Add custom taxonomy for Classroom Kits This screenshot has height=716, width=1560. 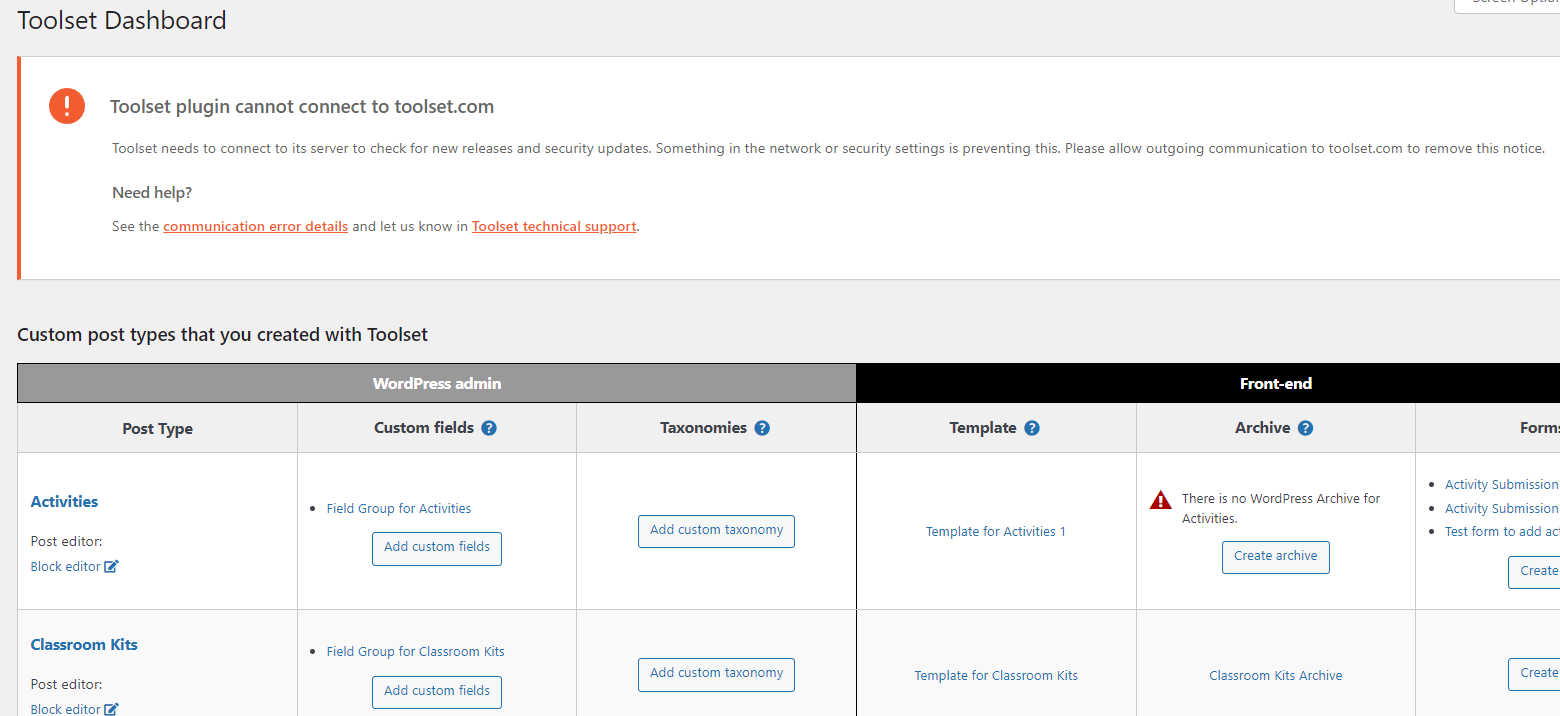tap(716, 674)
